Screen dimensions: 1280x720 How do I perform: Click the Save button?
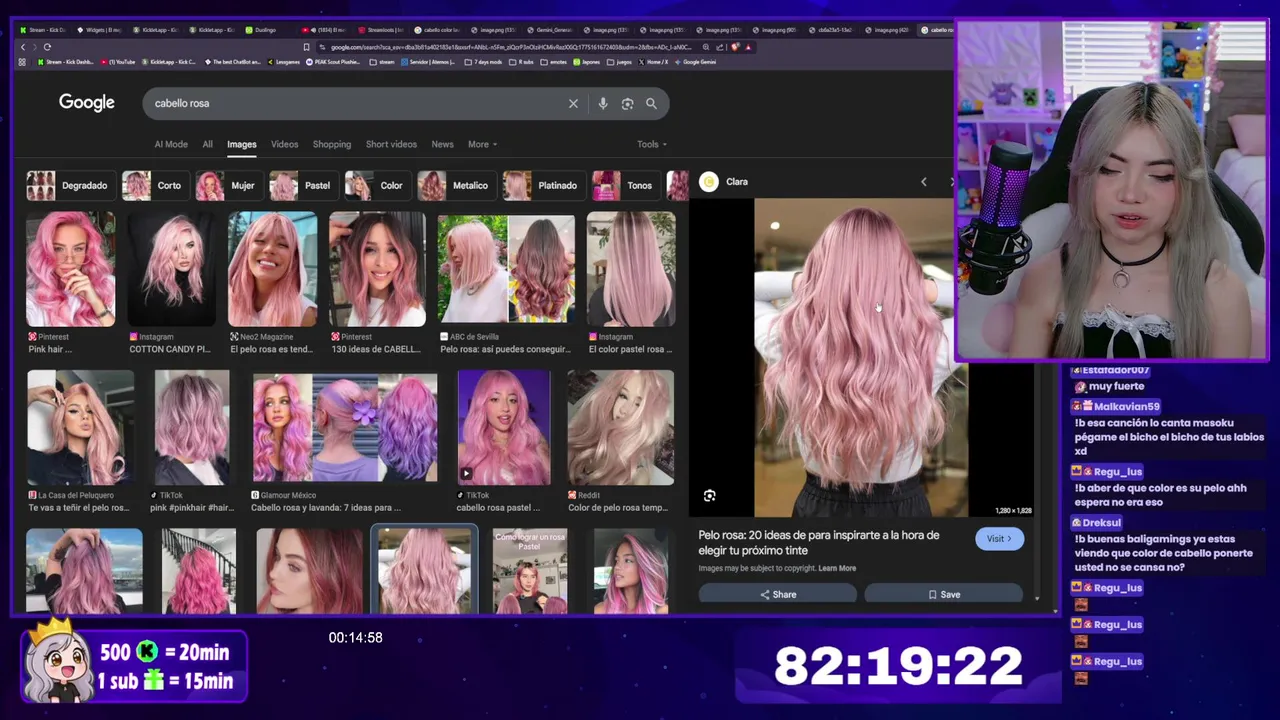point(943,594)
